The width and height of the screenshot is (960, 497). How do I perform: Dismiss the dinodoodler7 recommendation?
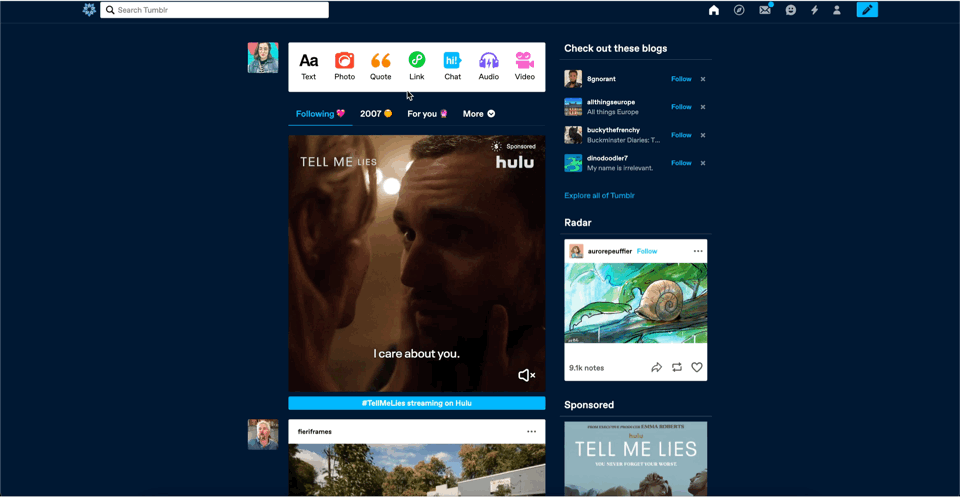click(703, 163)
